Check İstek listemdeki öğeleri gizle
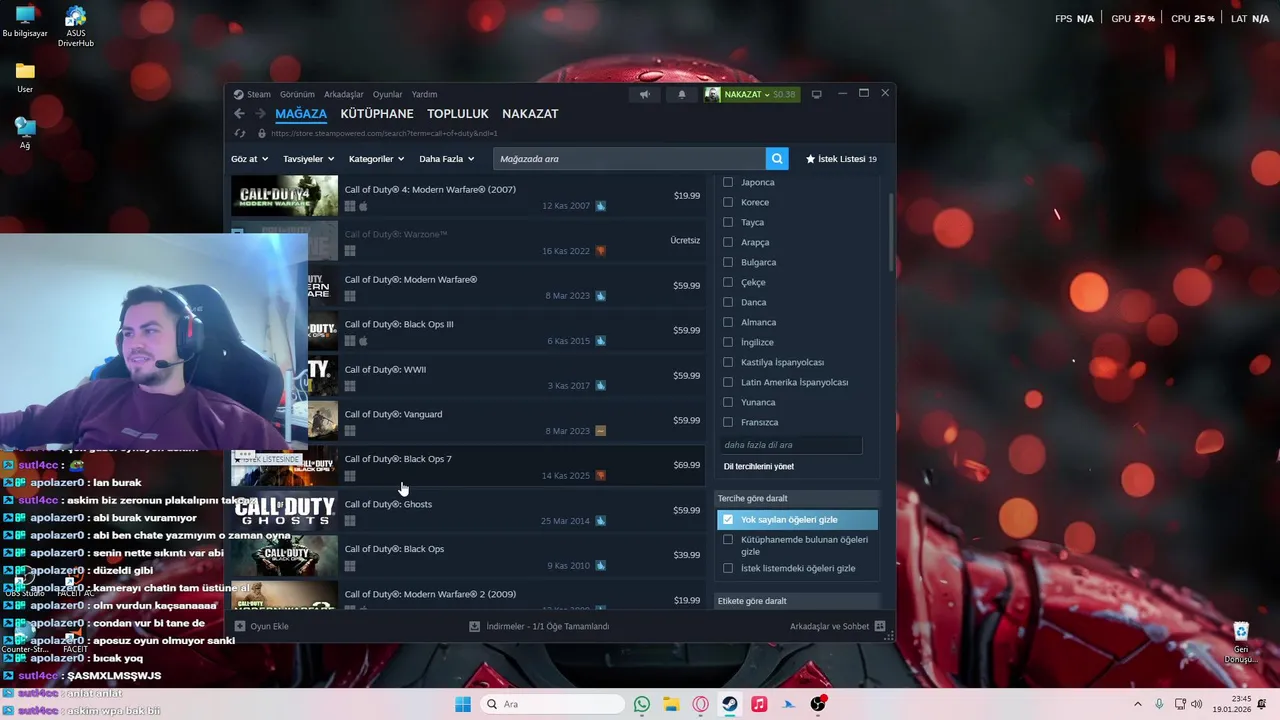This screenshot has width=1280, height=720. tap(728, 568)
